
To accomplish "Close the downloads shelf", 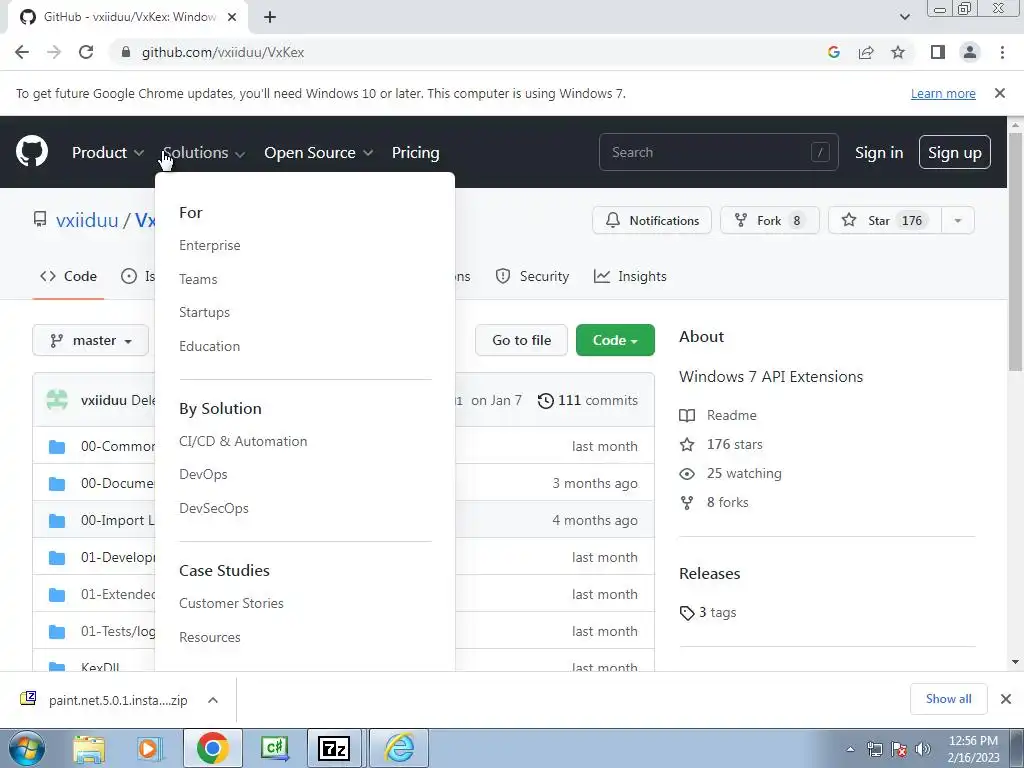I will click(1006, 699).
